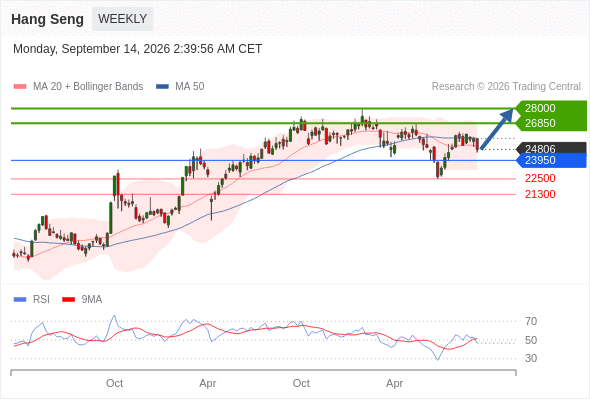Viewport: 590px width, 400px height.
Task: Click the red MA 20 legend swatch
Action: [x=20, y=87]
